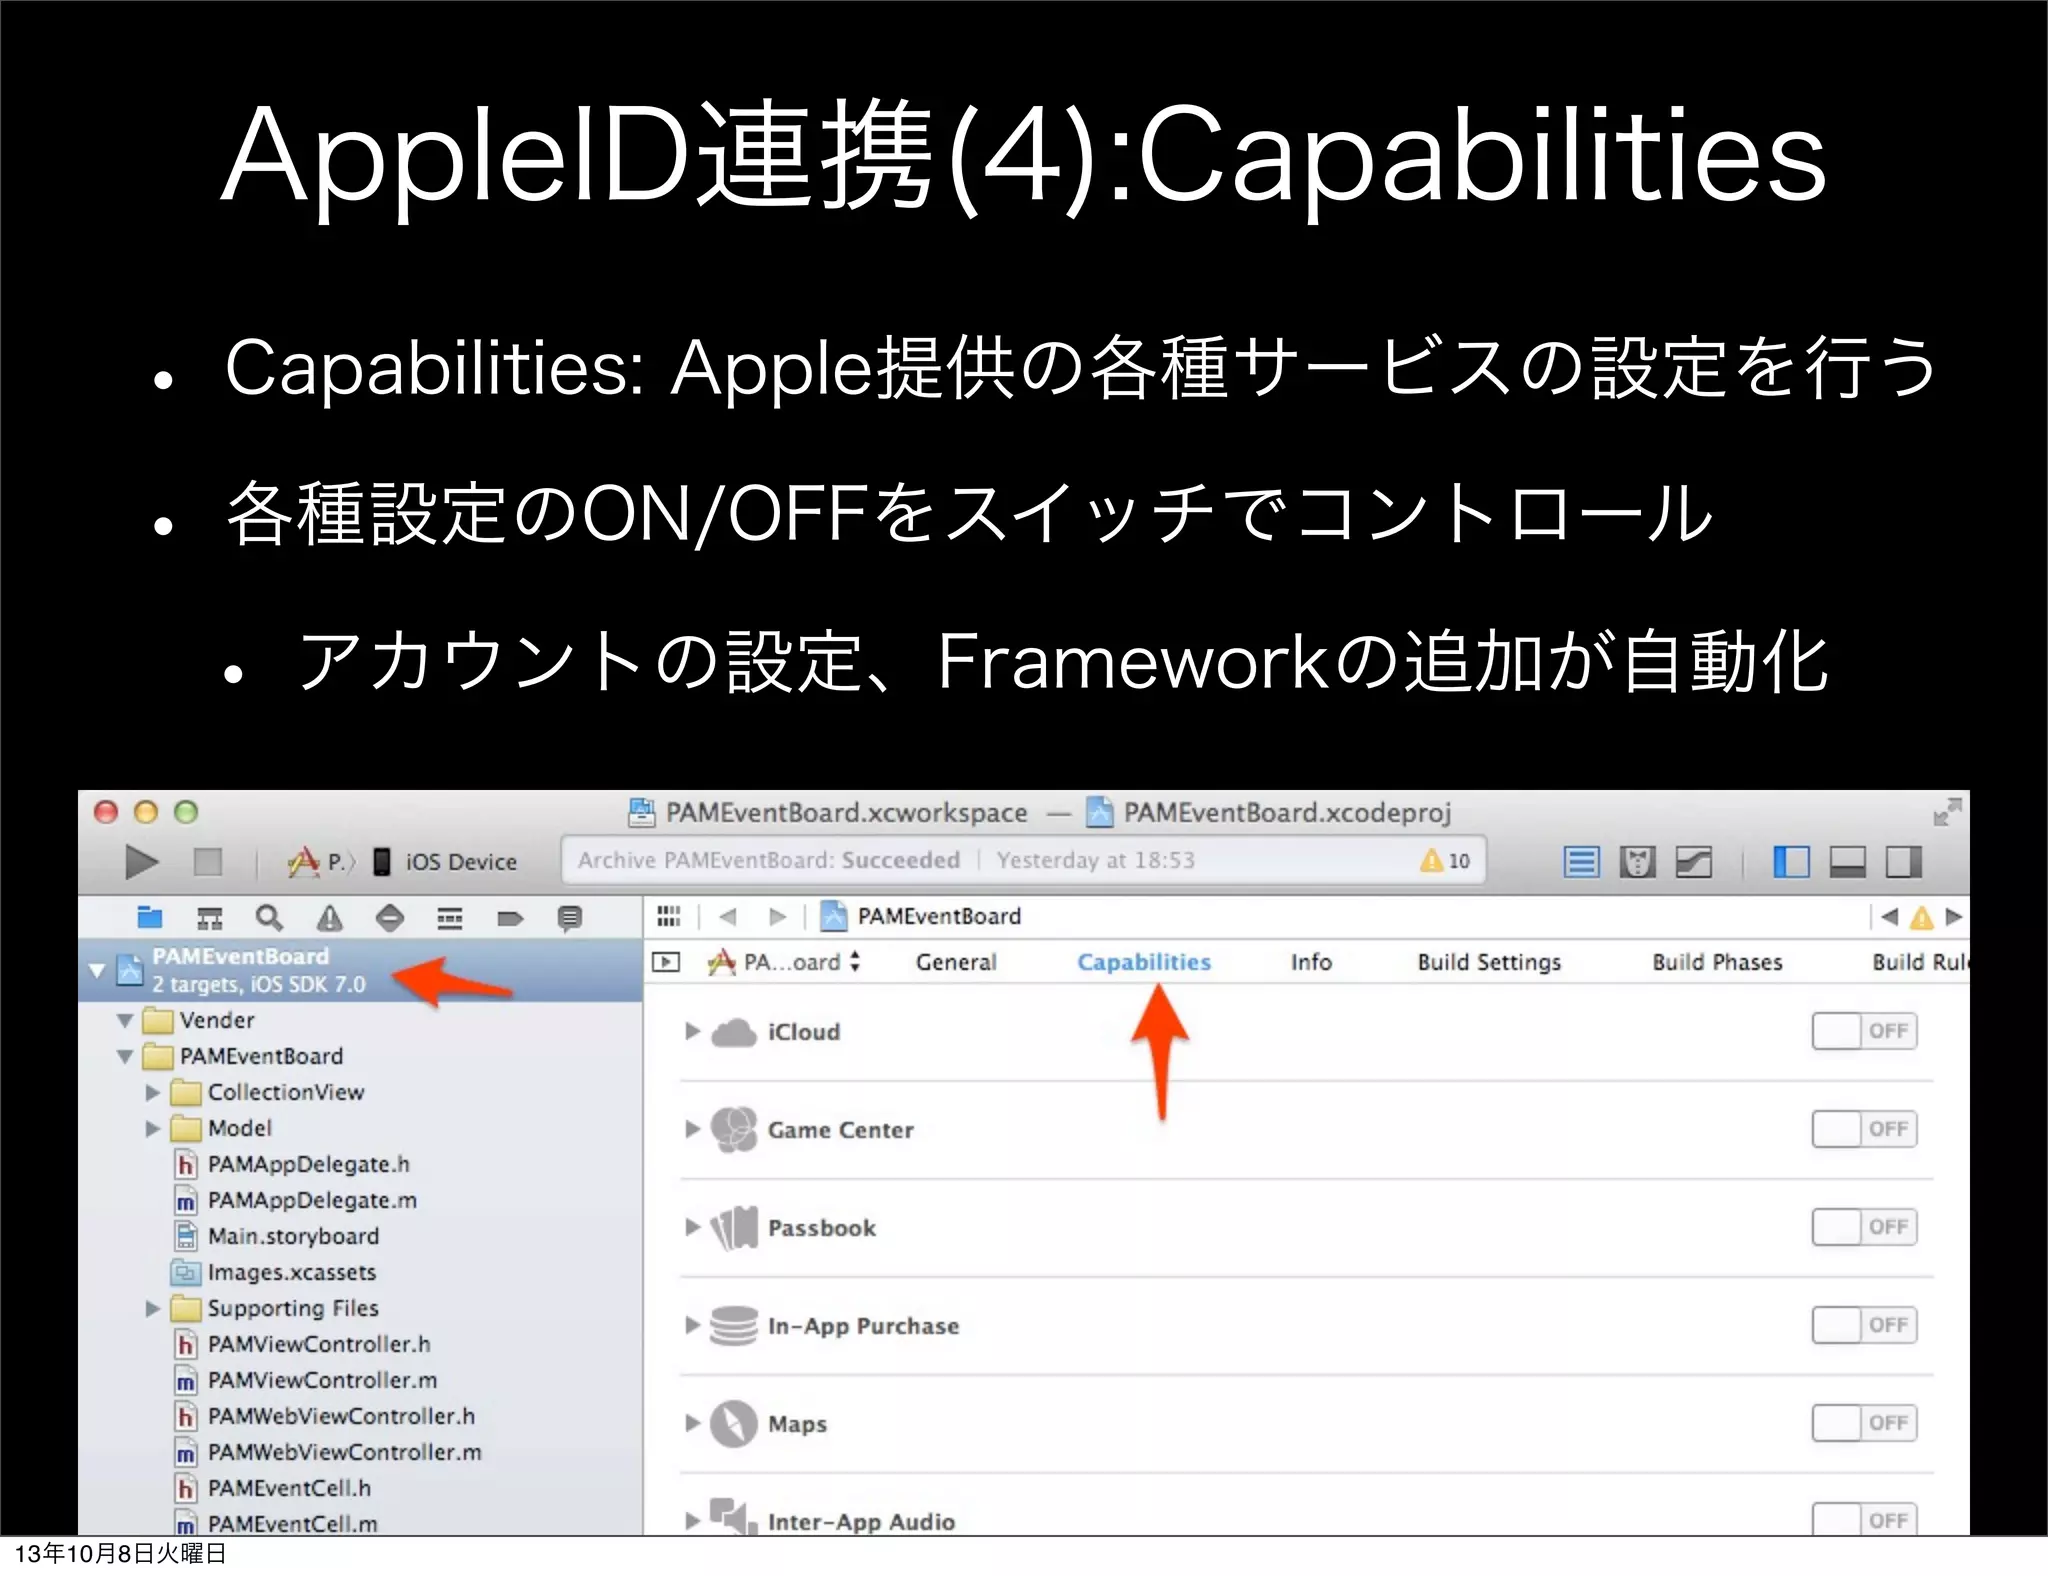2048x1576 pixels.
Task: Open the related items grid menu
Action: [x=668, y=916]
